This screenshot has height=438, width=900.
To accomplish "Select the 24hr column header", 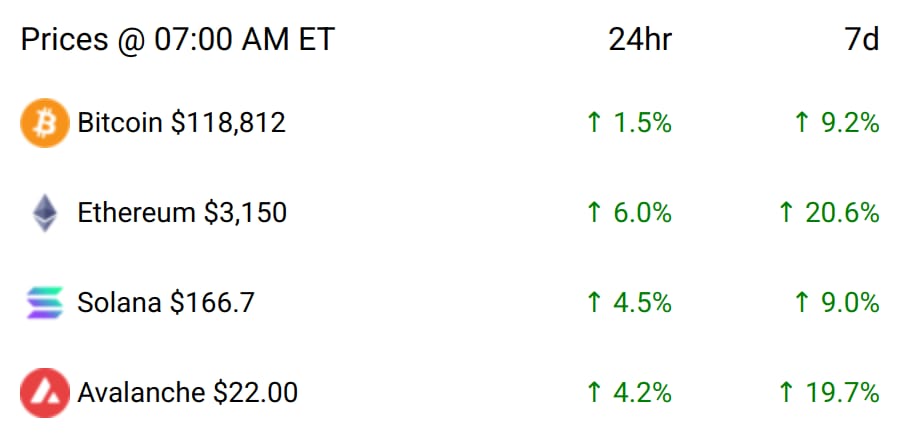I will pos(640,40).
